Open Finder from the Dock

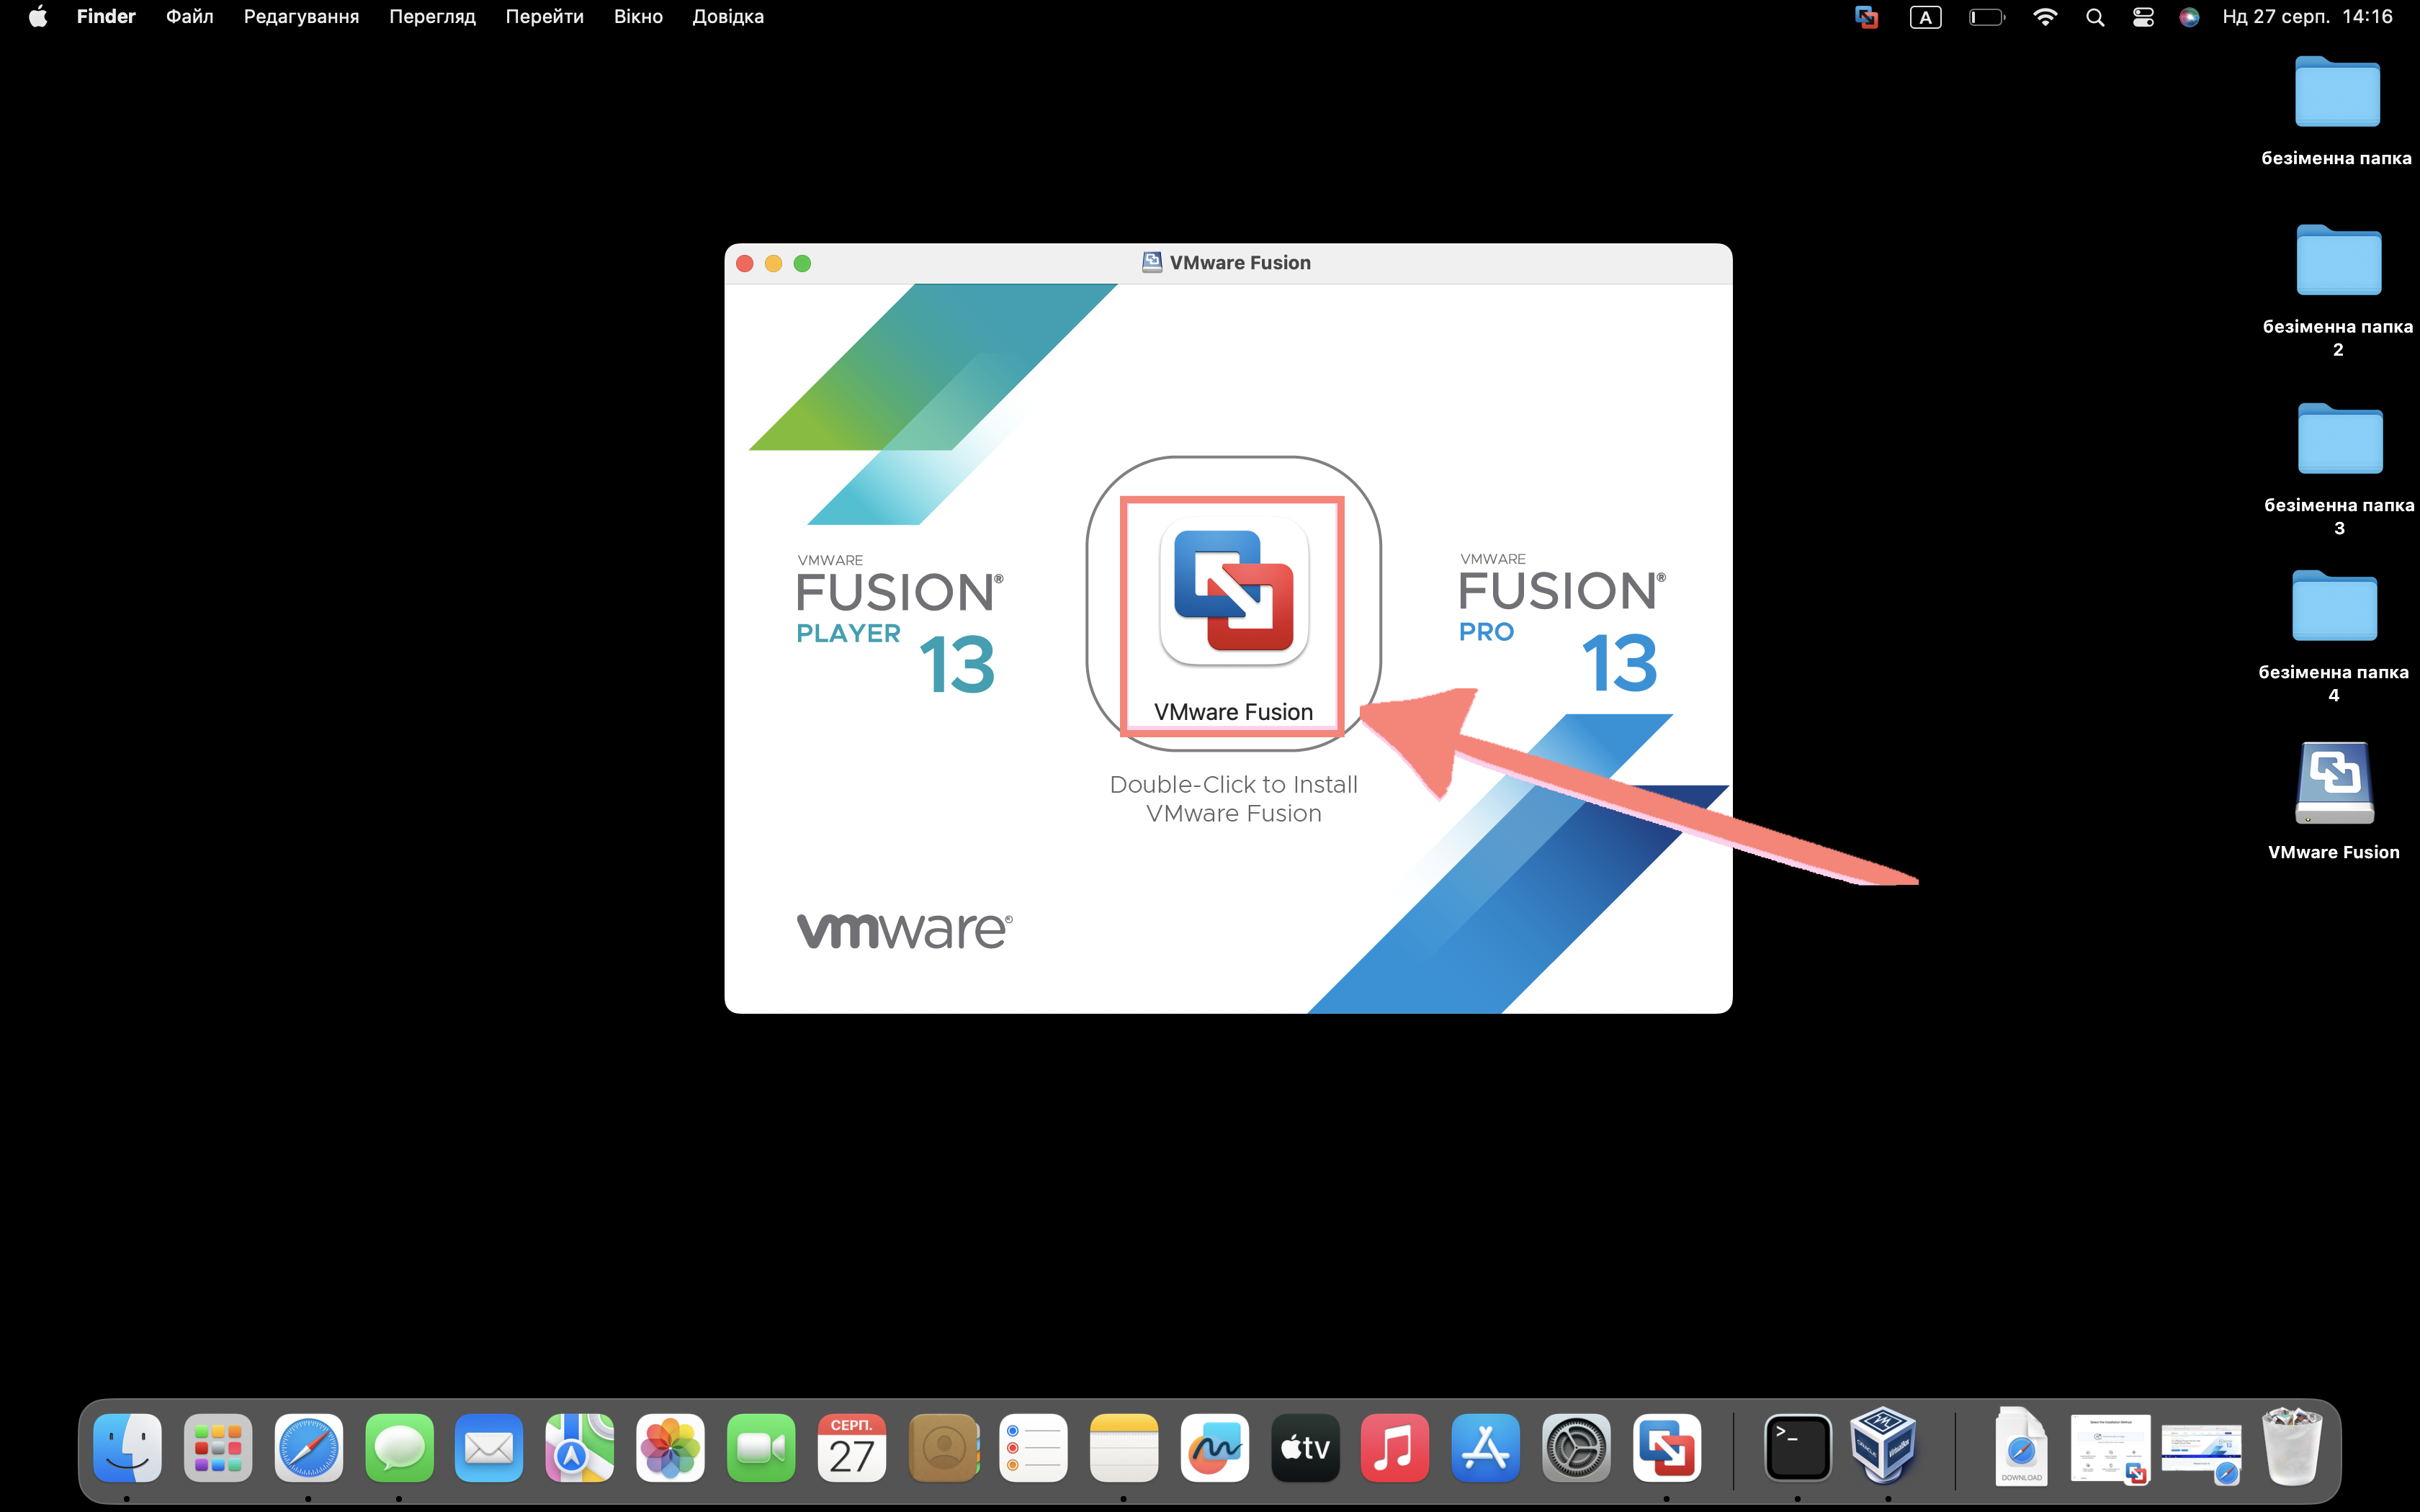coord(127,1447)
